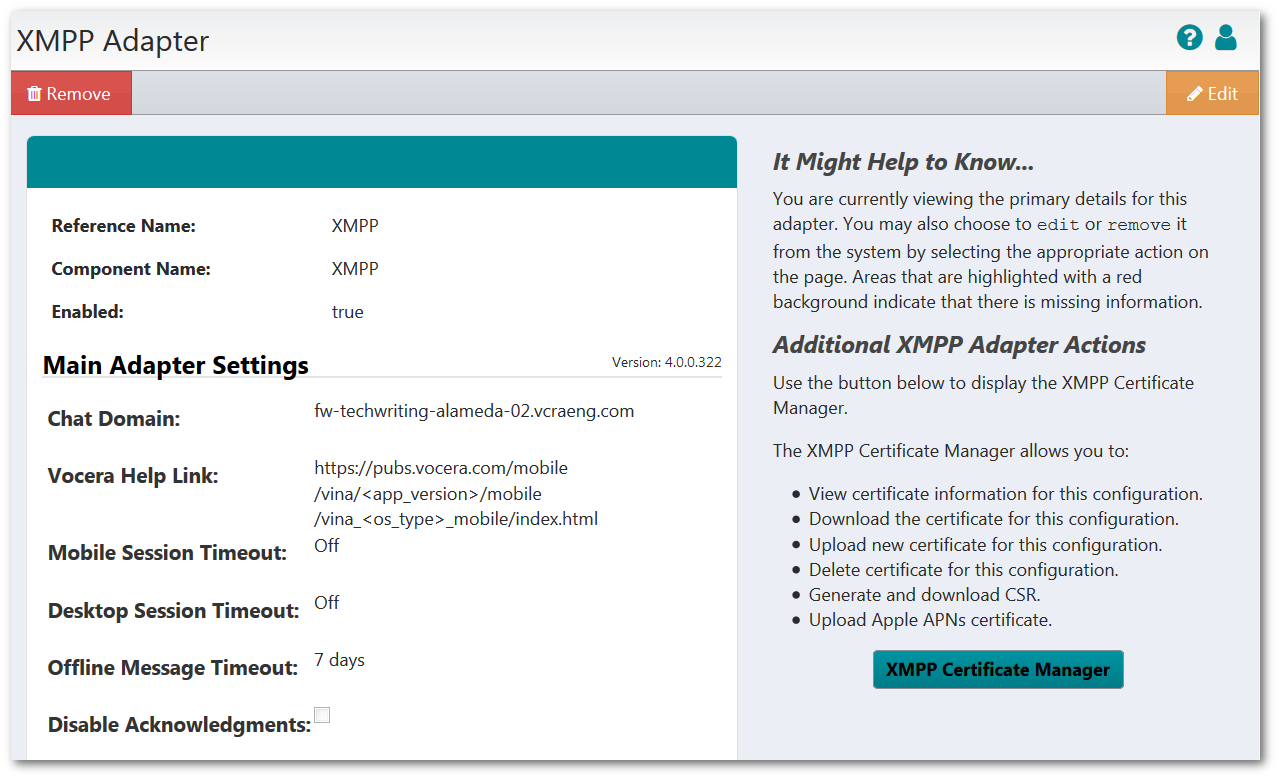
Task: Click the Mobile Session Timeout label
Action: point(167,553)
